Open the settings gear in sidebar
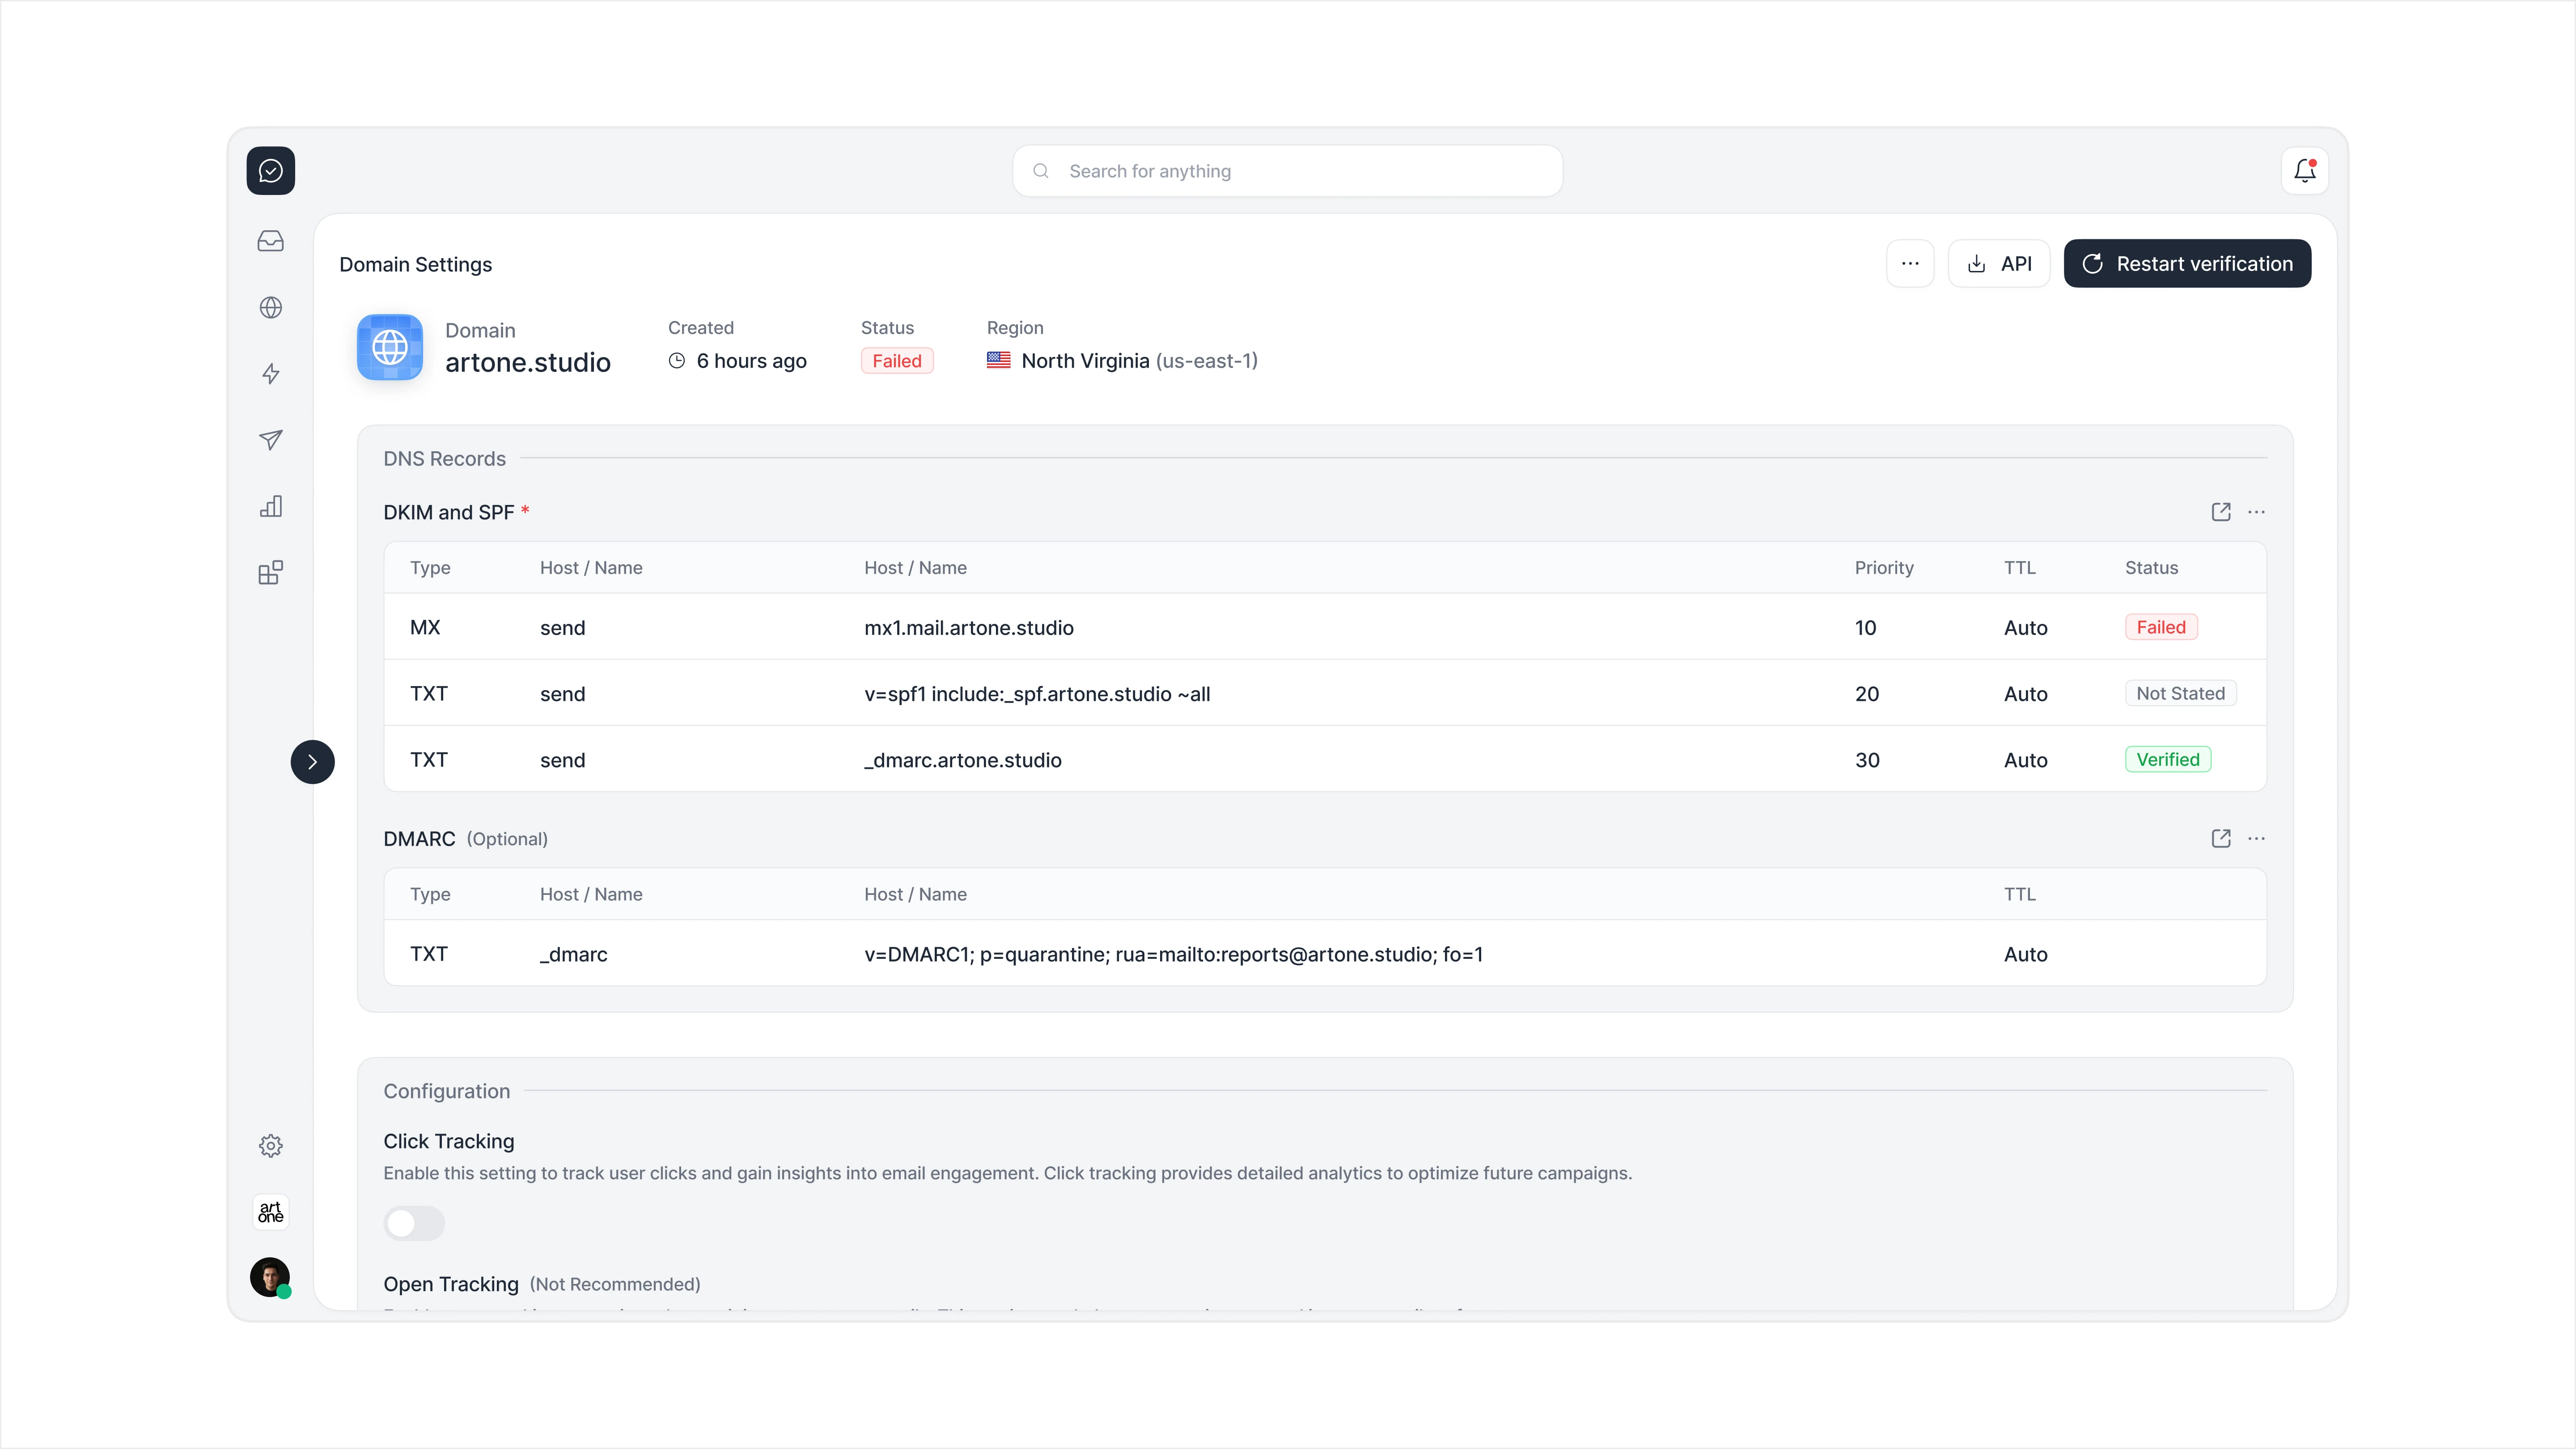Viewport: 2576px width, 1449px height. coord(270,1145)
